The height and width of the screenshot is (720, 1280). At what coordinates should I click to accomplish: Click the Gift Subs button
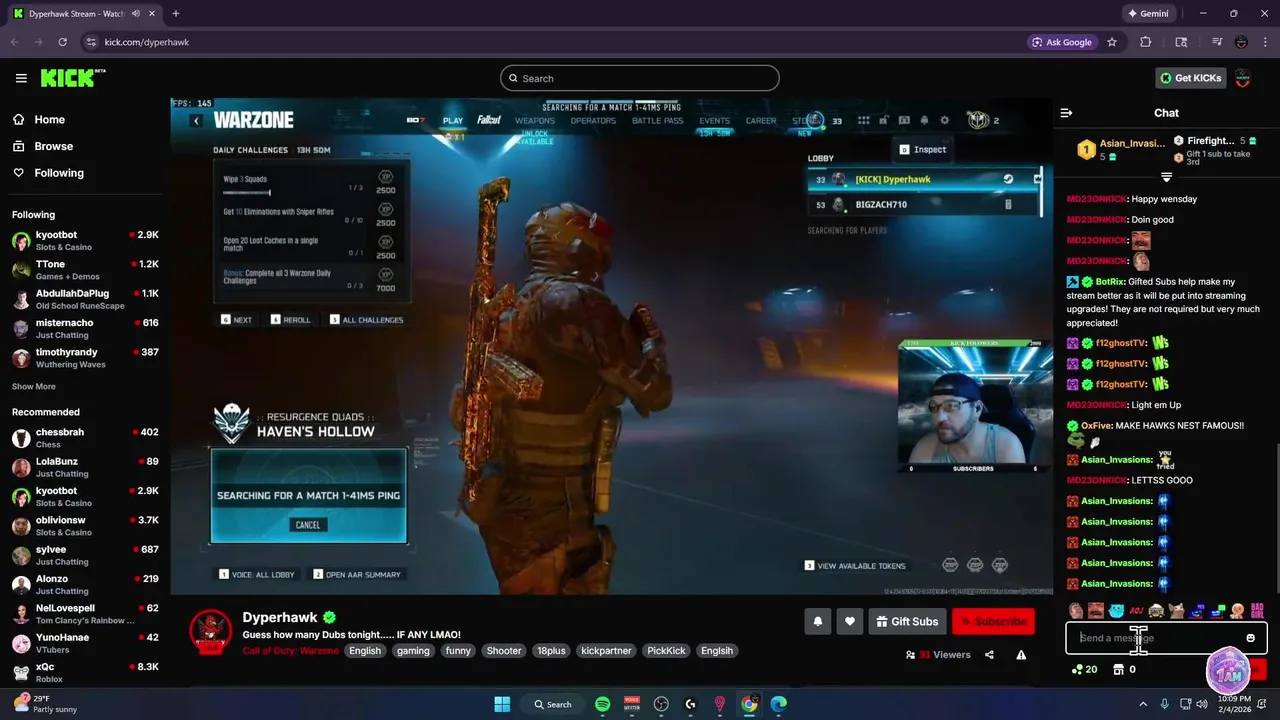pos(907,621)
